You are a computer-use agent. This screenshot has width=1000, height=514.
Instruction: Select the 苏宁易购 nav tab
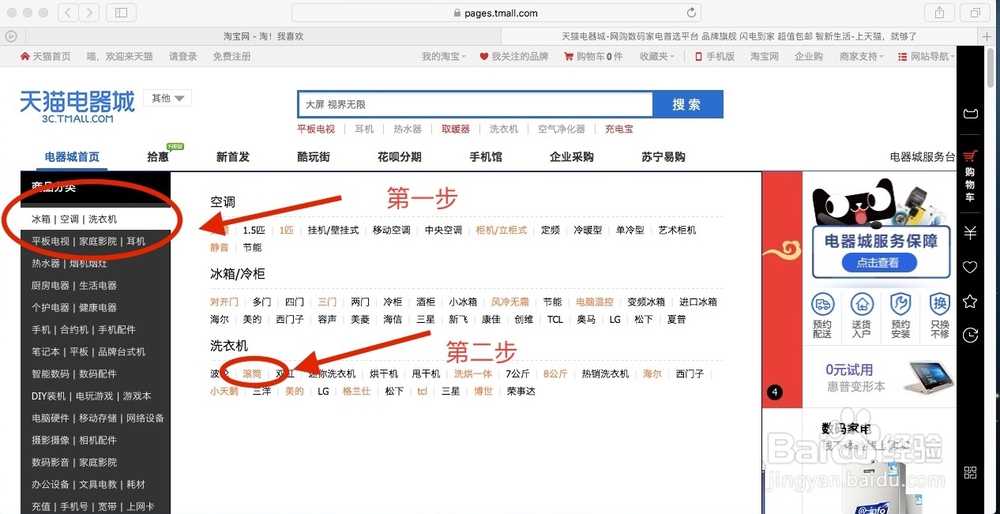point(663,157)
